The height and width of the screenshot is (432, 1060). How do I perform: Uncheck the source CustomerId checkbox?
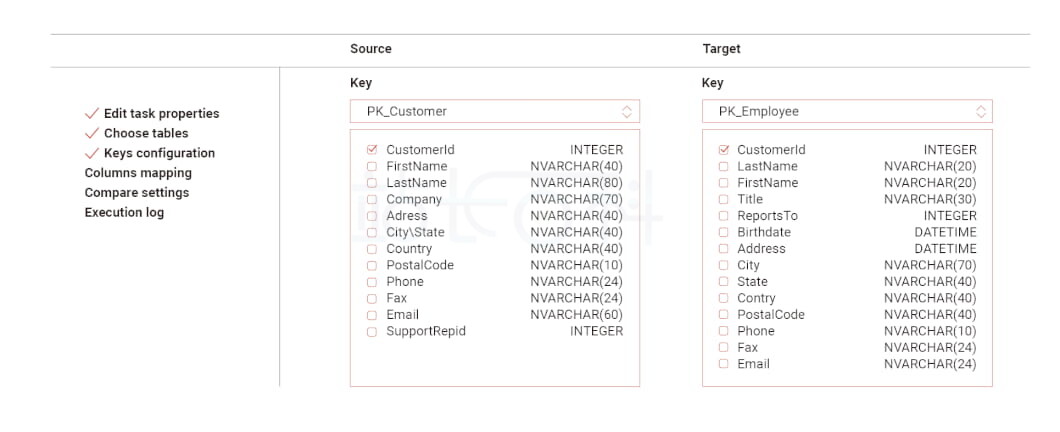click(372, 150)
